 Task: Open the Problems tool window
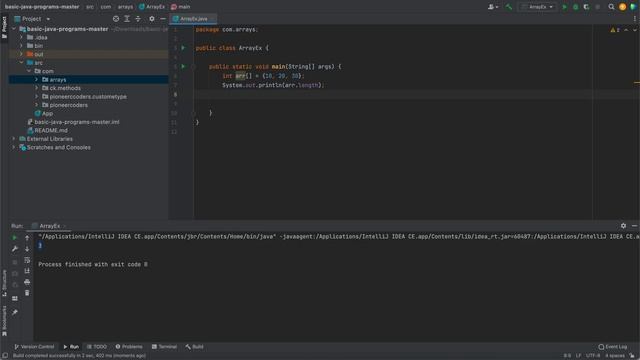pos(129,347)
